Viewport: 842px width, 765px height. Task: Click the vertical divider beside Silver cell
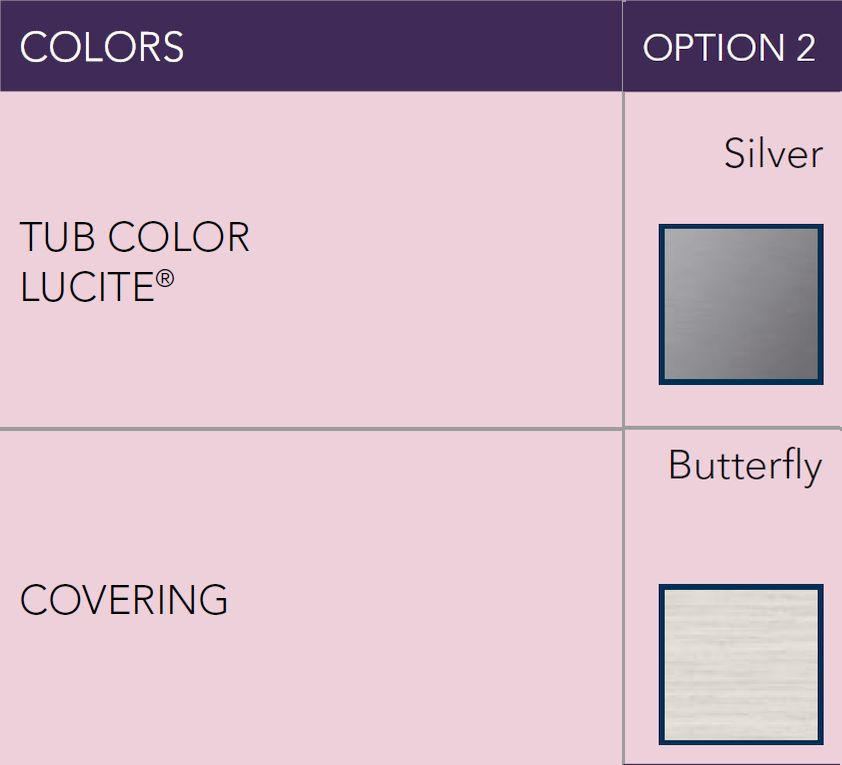pos(623,259)
